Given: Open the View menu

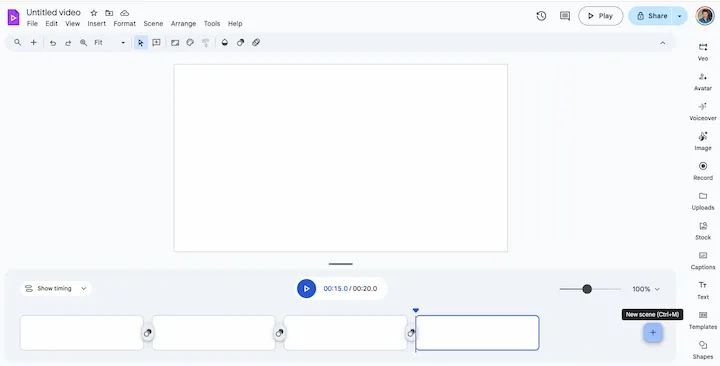Looking at the screenshot, I should tap(73, 23).
